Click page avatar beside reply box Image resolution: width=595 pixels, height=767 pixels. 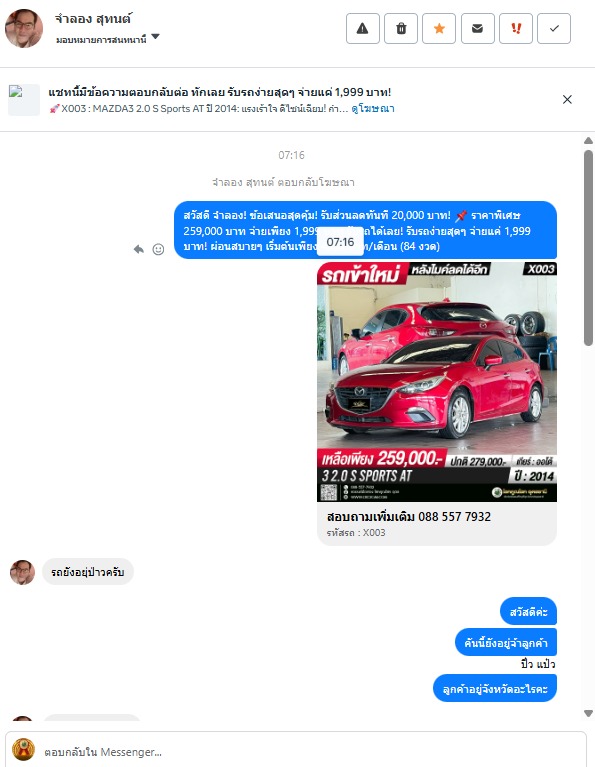tap(23, 749)
